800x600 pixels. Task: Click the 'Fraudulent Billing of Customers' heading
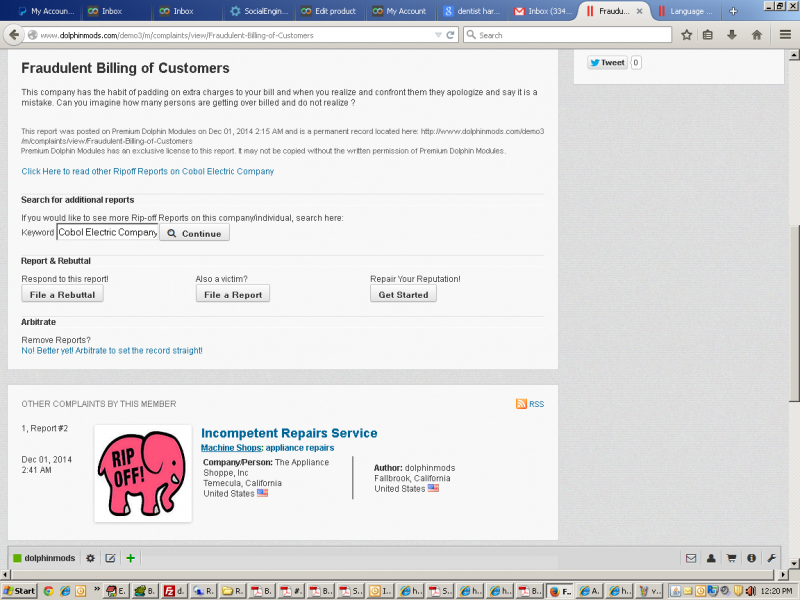[126, 68]
